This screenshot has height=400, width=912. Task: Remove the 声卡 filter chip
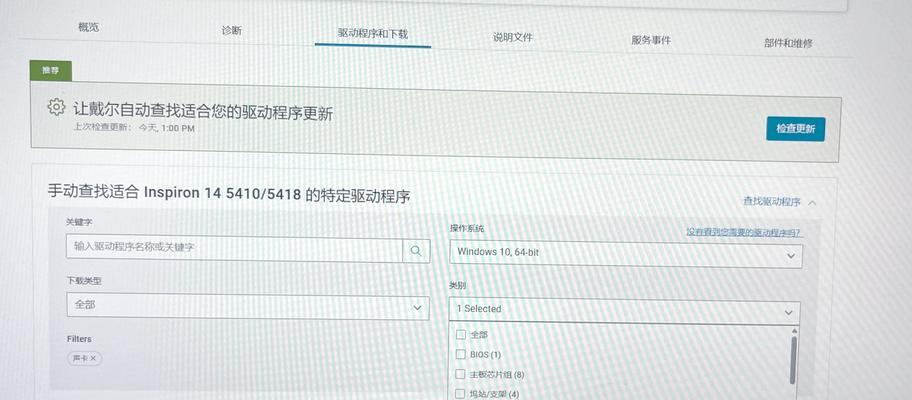[92, 358]
